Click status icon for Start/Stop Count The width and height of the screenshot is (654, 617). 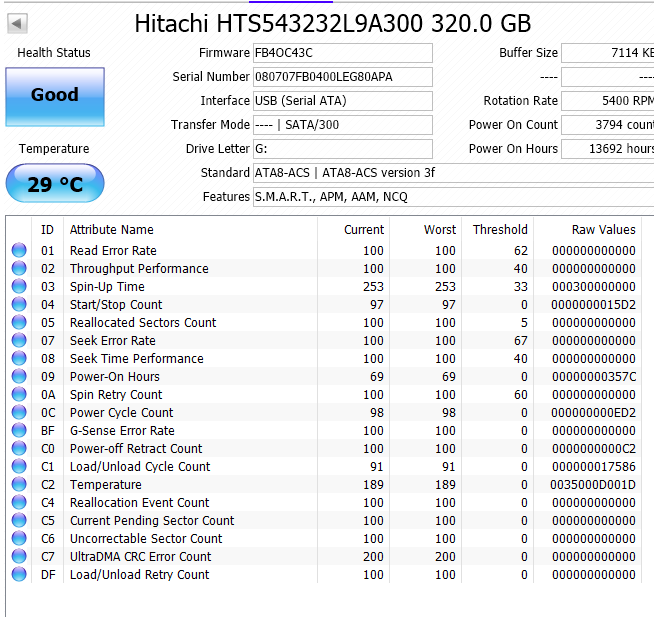pyautogui.click(x=19, y=304)
